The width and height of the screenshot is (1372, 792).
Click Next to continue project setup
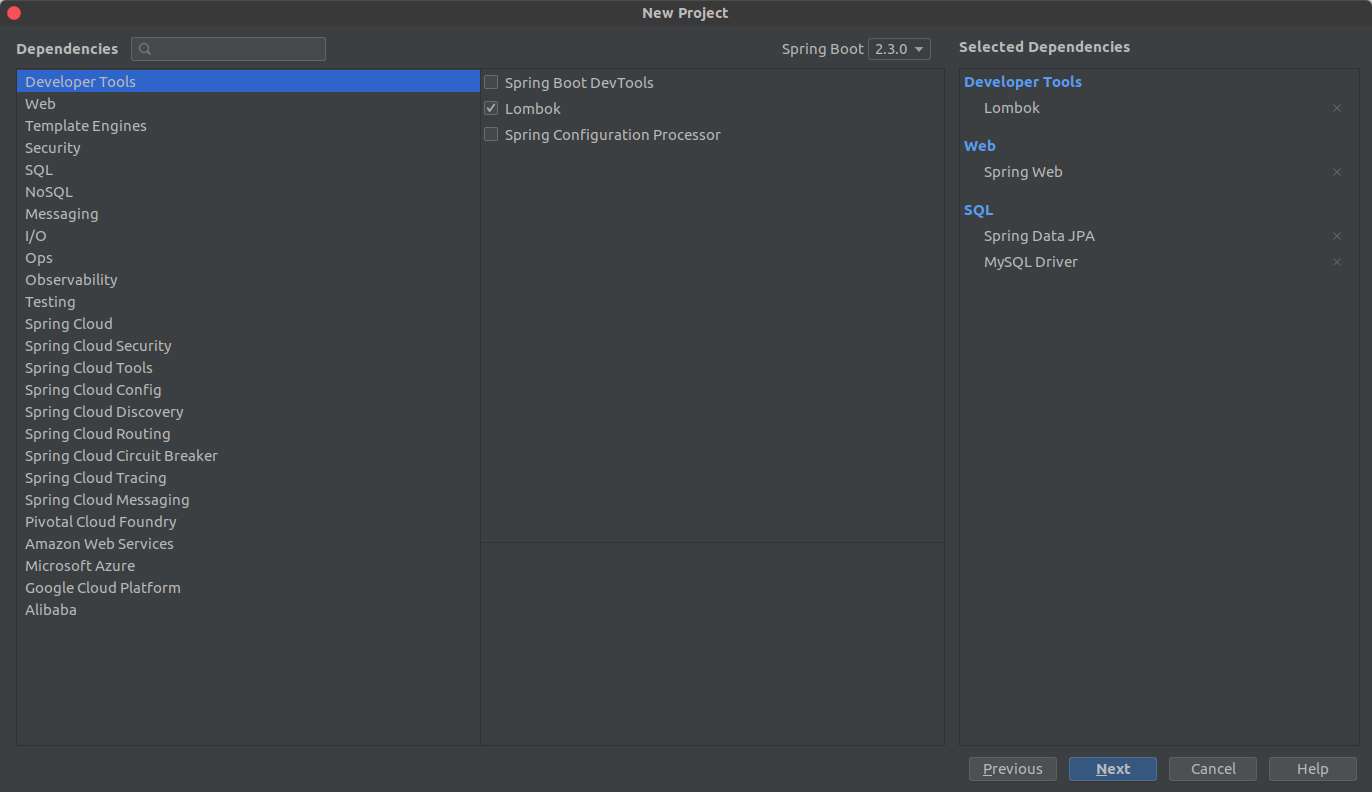click(1113, 769)
